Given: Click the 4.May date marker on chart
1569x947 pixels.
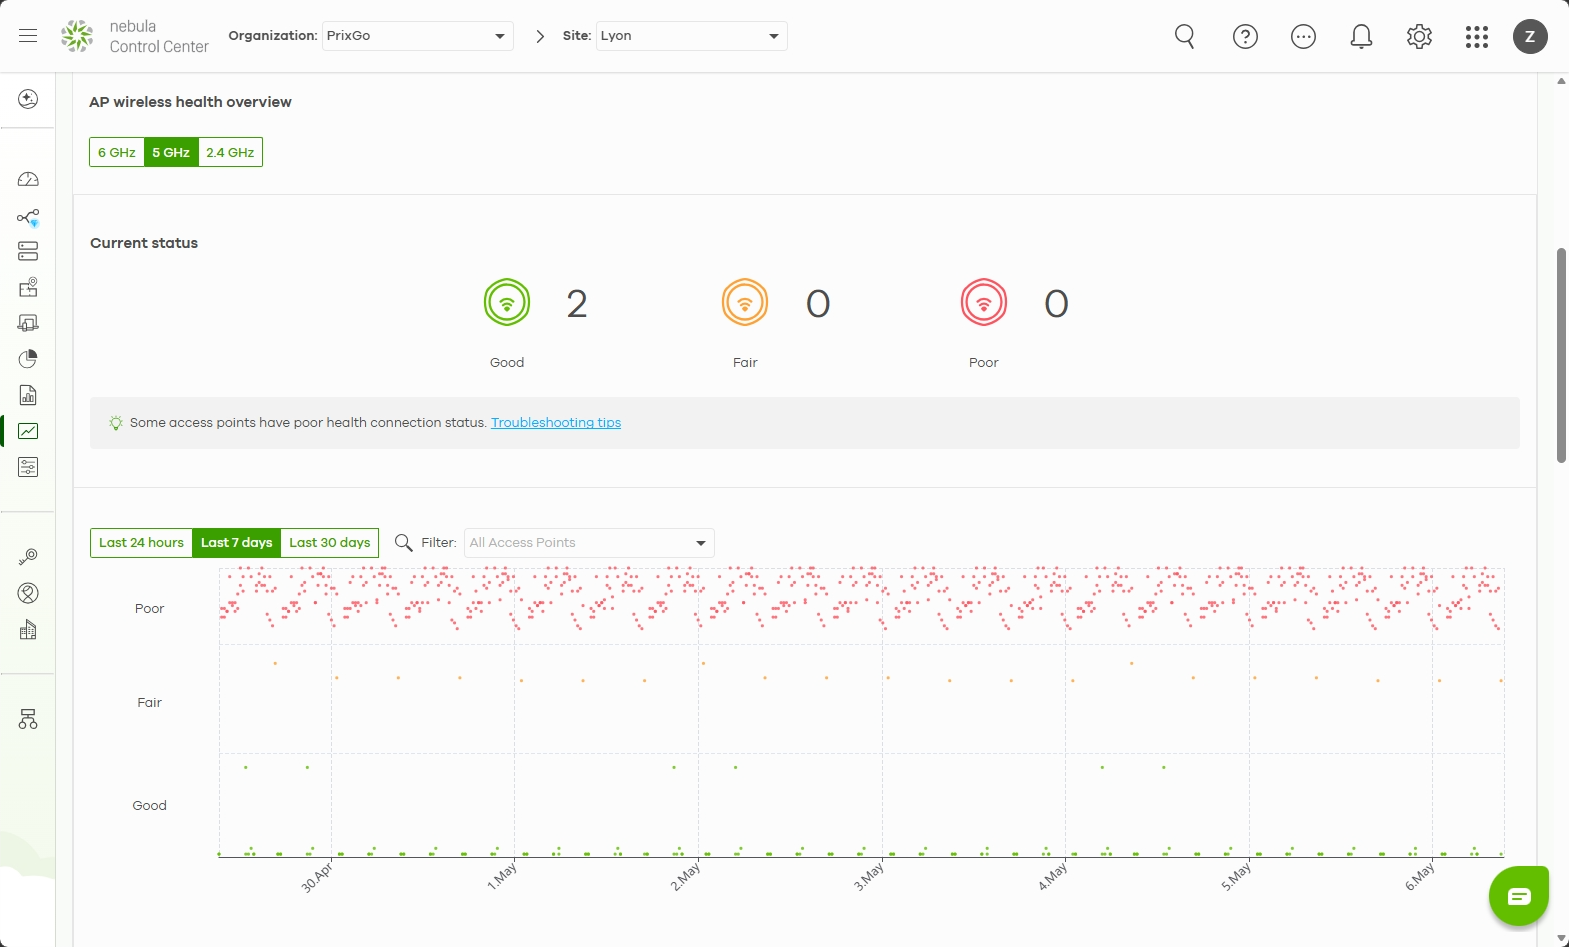Looking at the screenshot, I should point(1053,877).
